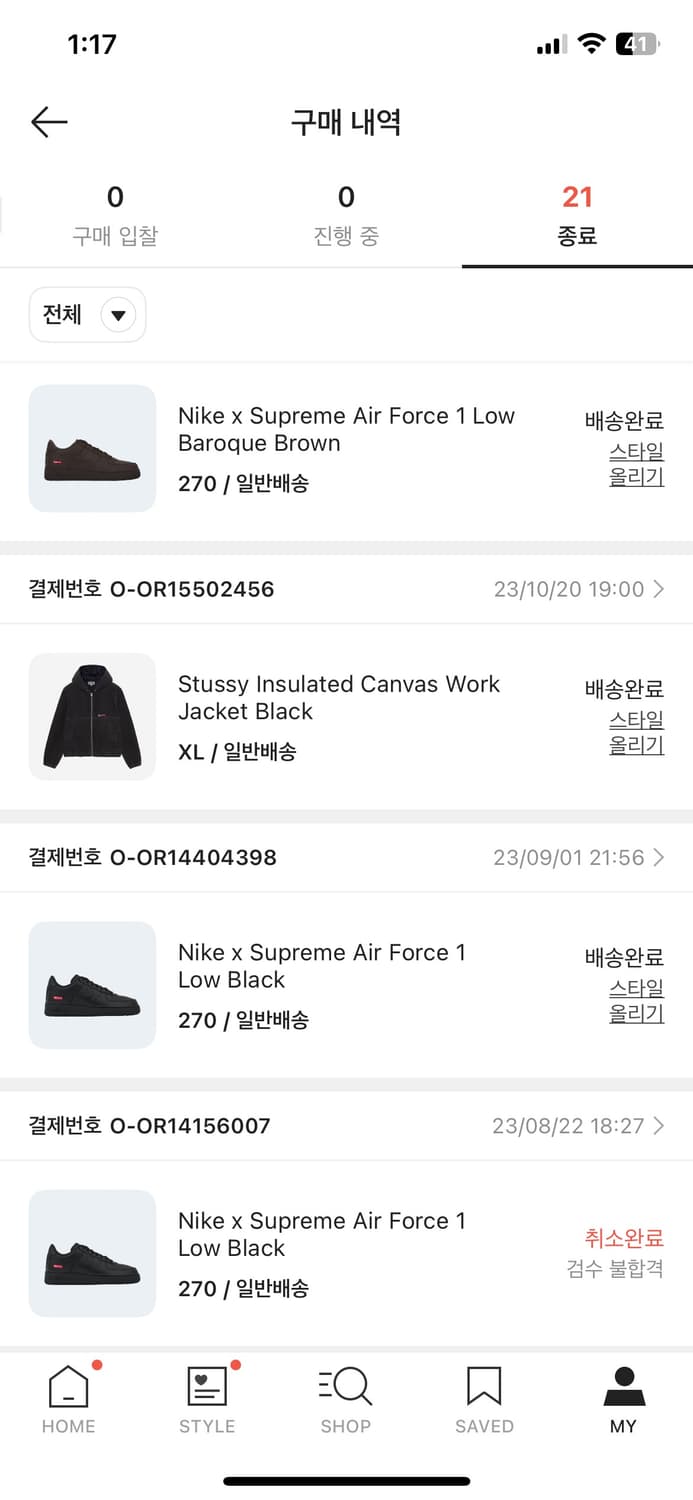Tap the 취소완료 status on the cancelled order
The height and width of the screenshot is (1500, 693).
(x=625, y=1238)
